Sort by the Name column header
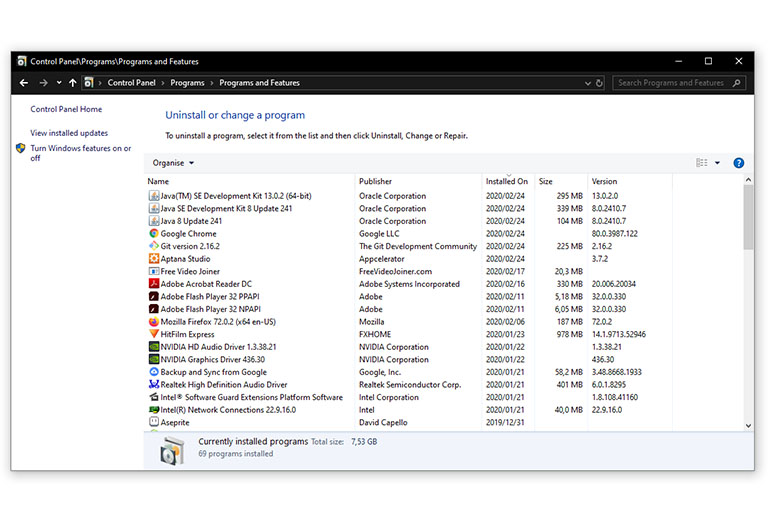The image size is (768, 512). (158, 181)
